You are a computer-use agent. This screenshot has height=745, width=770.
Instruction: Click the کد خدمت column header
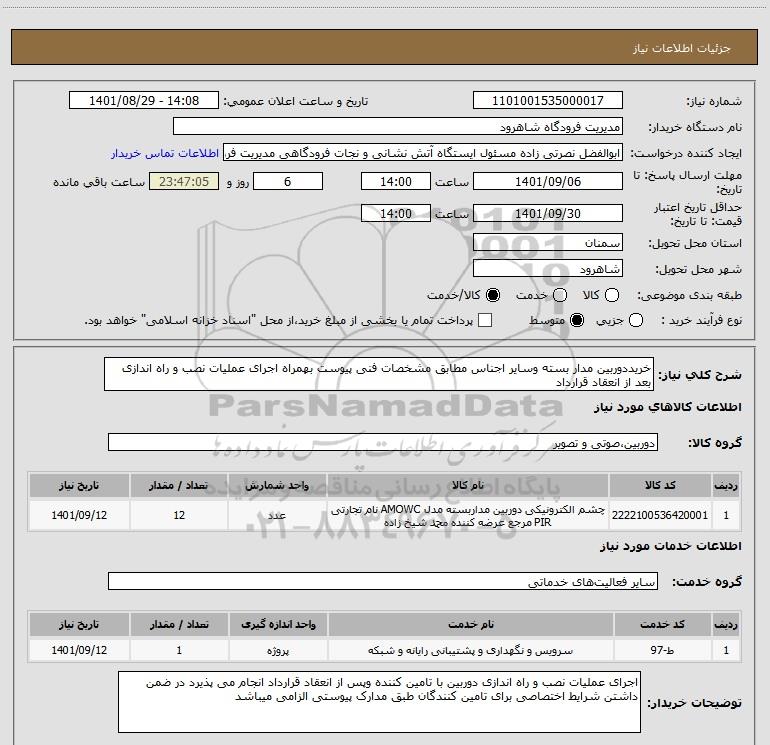pos(662,624)
